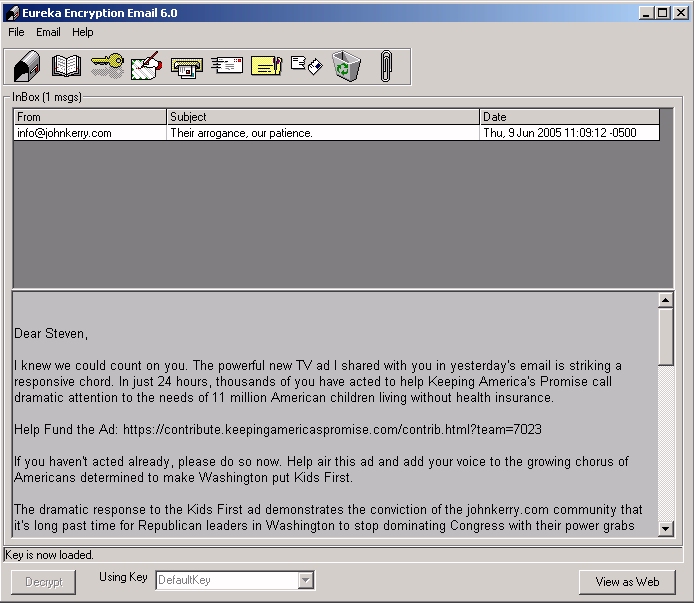Expand the Using Key dropdown arrow
Image resolution: width=694 pixels, height=603 pixels.
tap(305, 580)
